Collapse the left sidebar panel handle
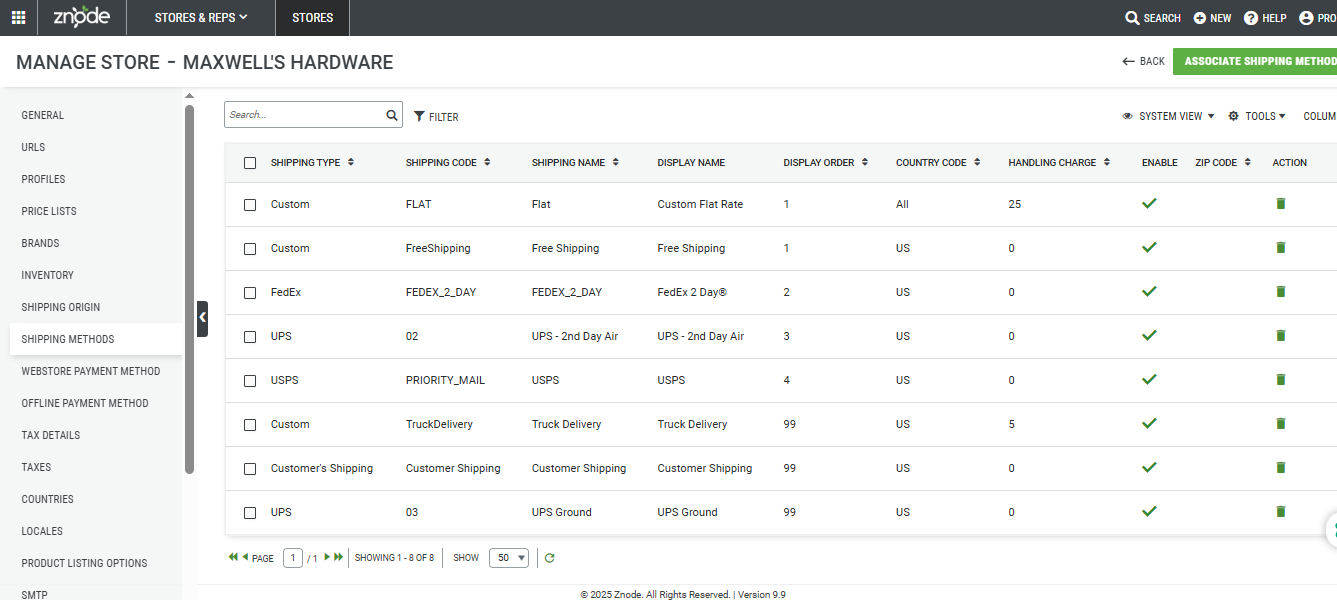 [x=202, y=318]
